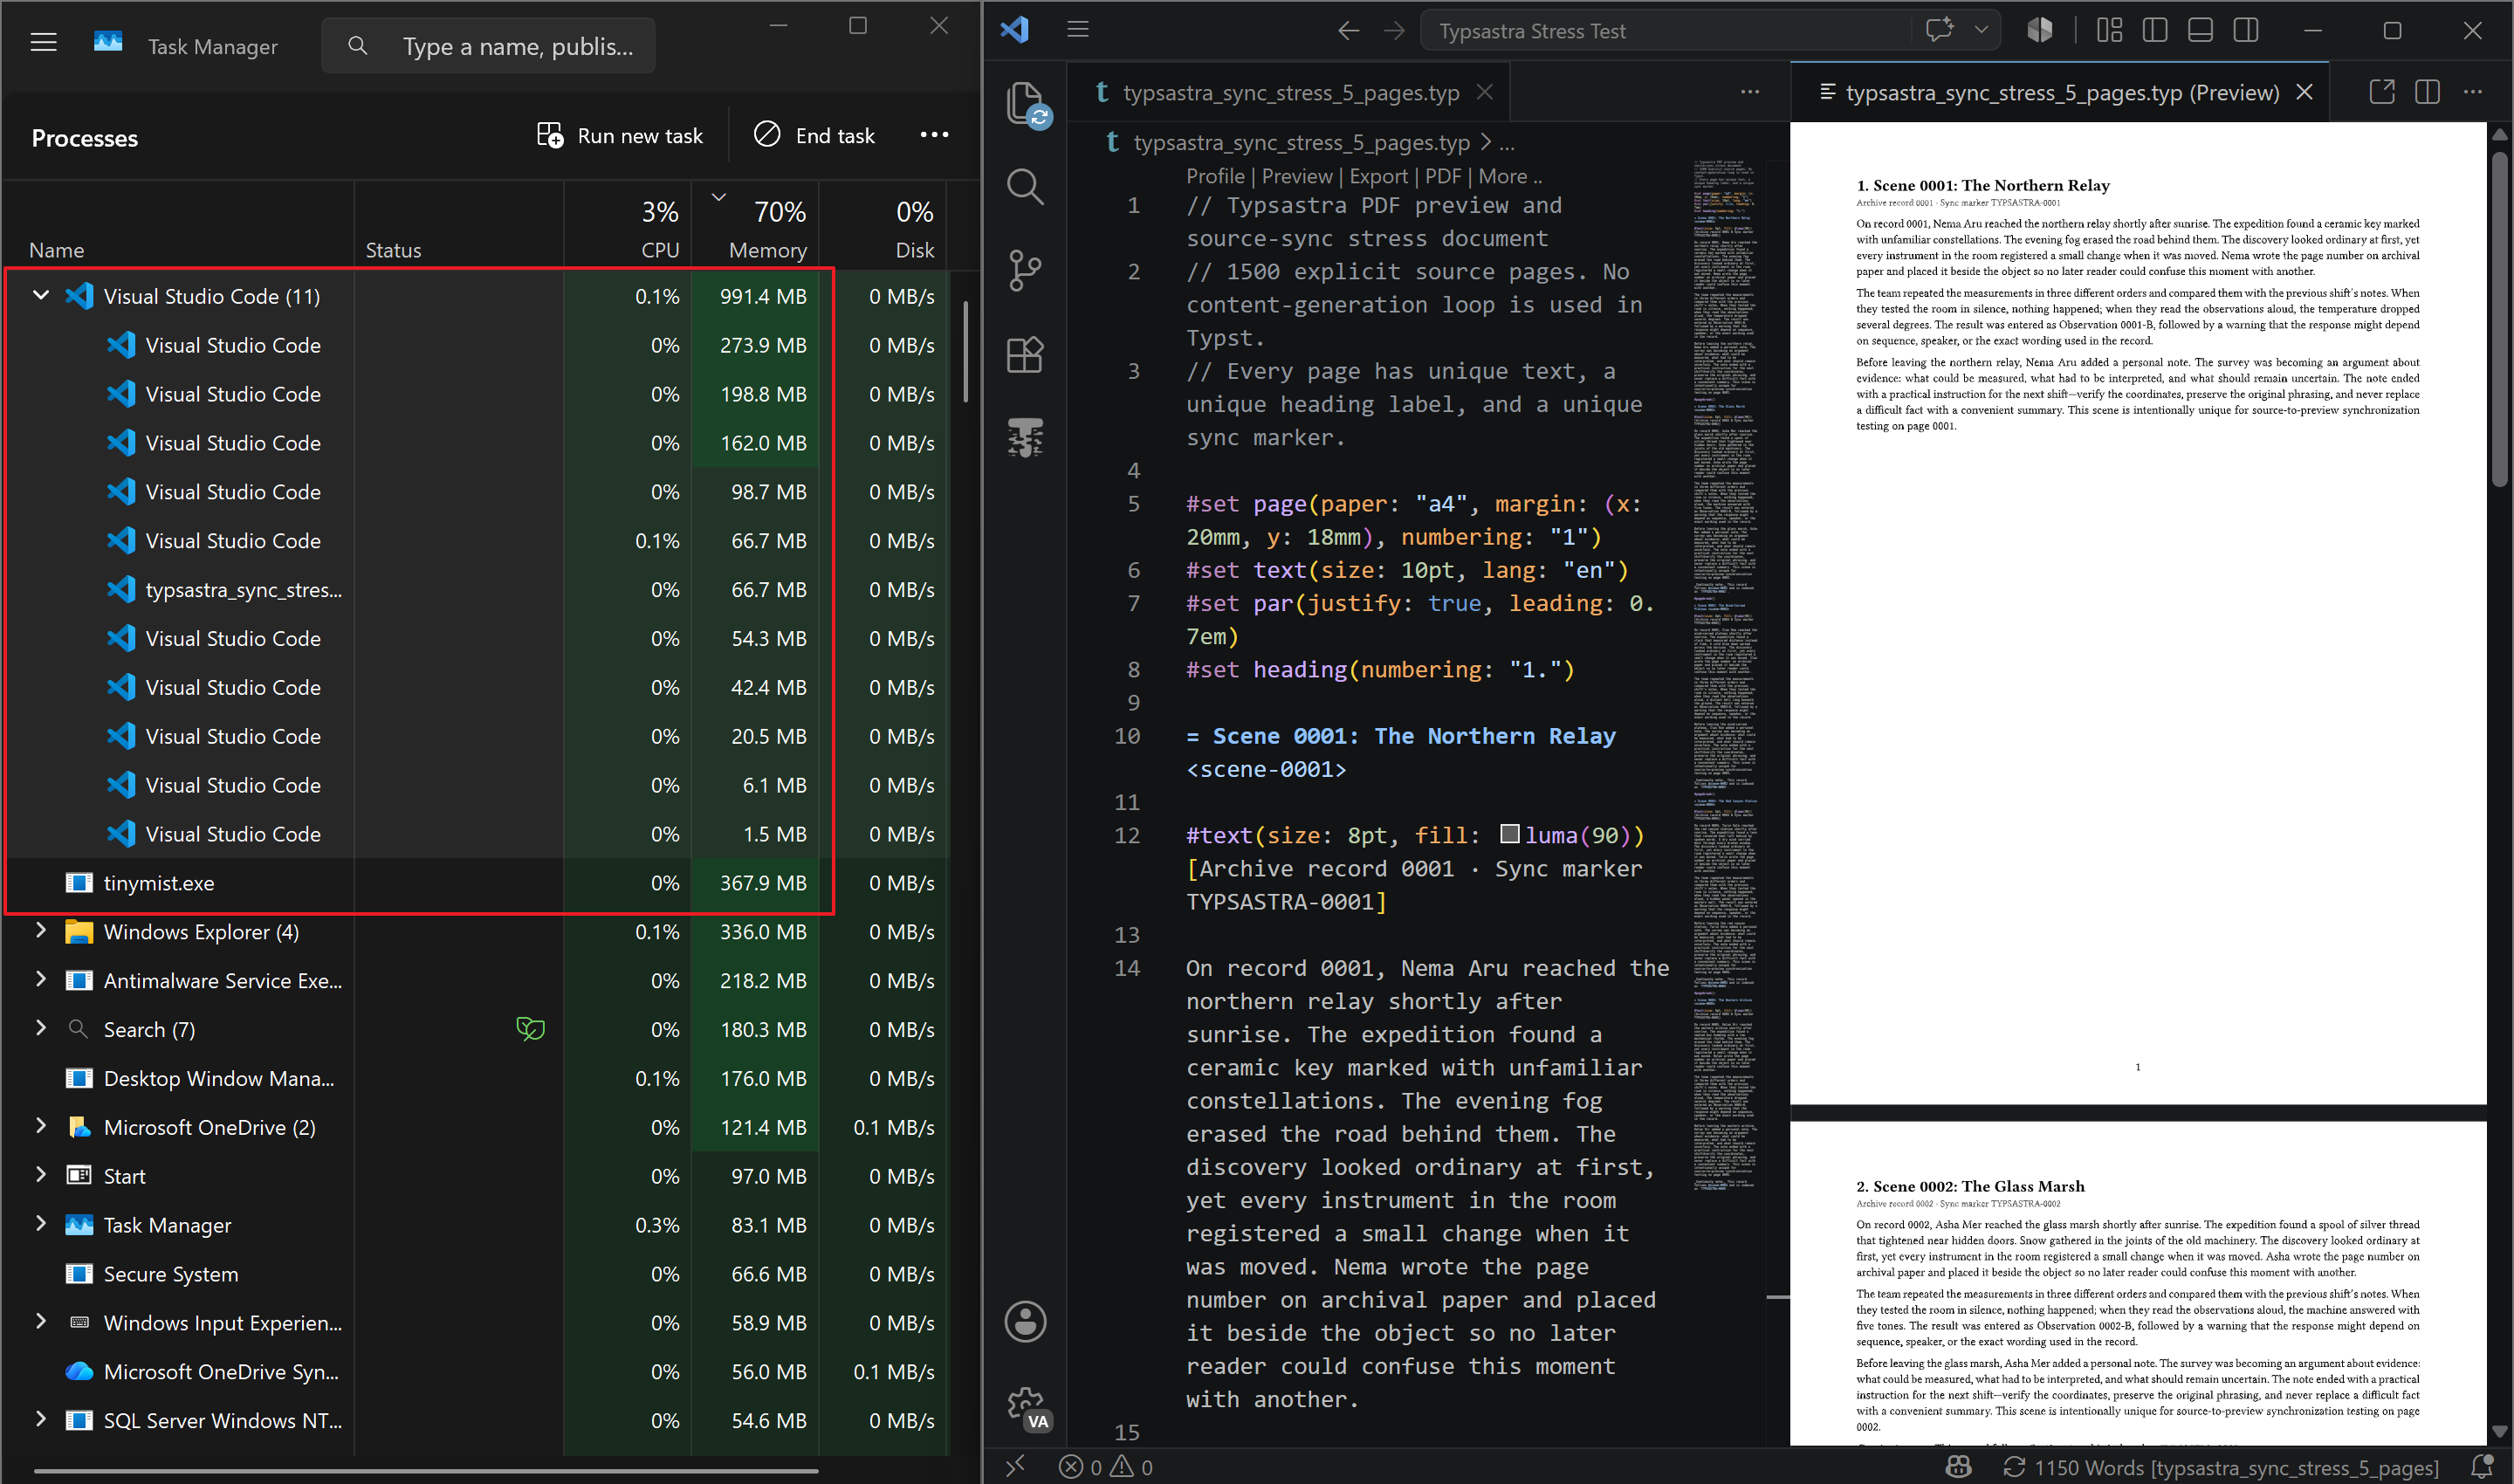Toggle primary side bar visibility

(2155, 30)
